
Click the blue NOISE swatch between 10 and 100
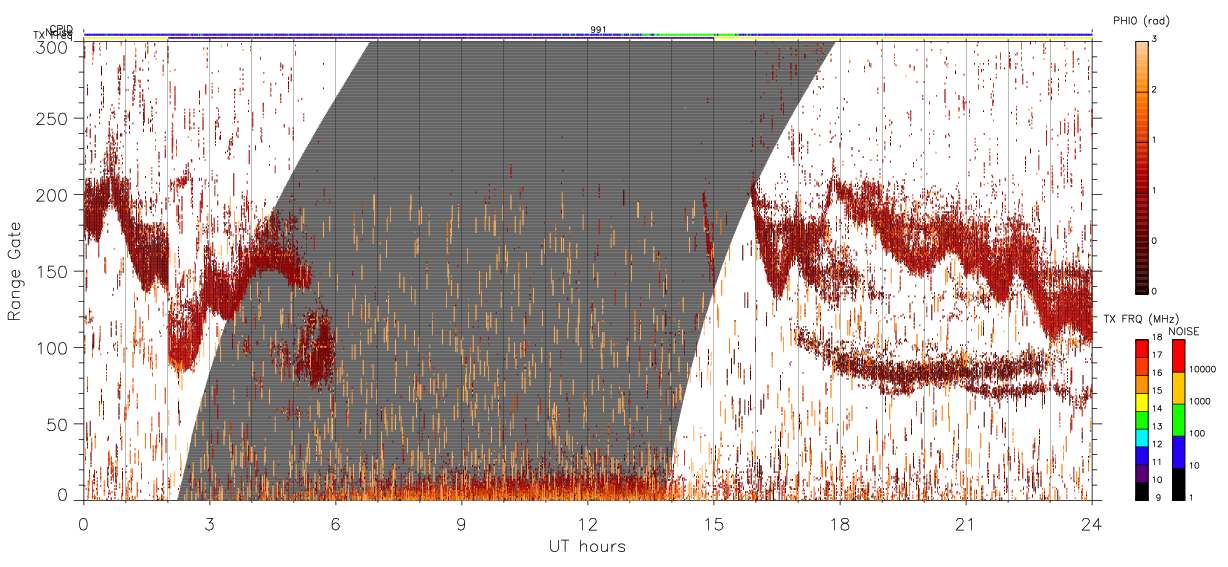[x=1178, y=452]
